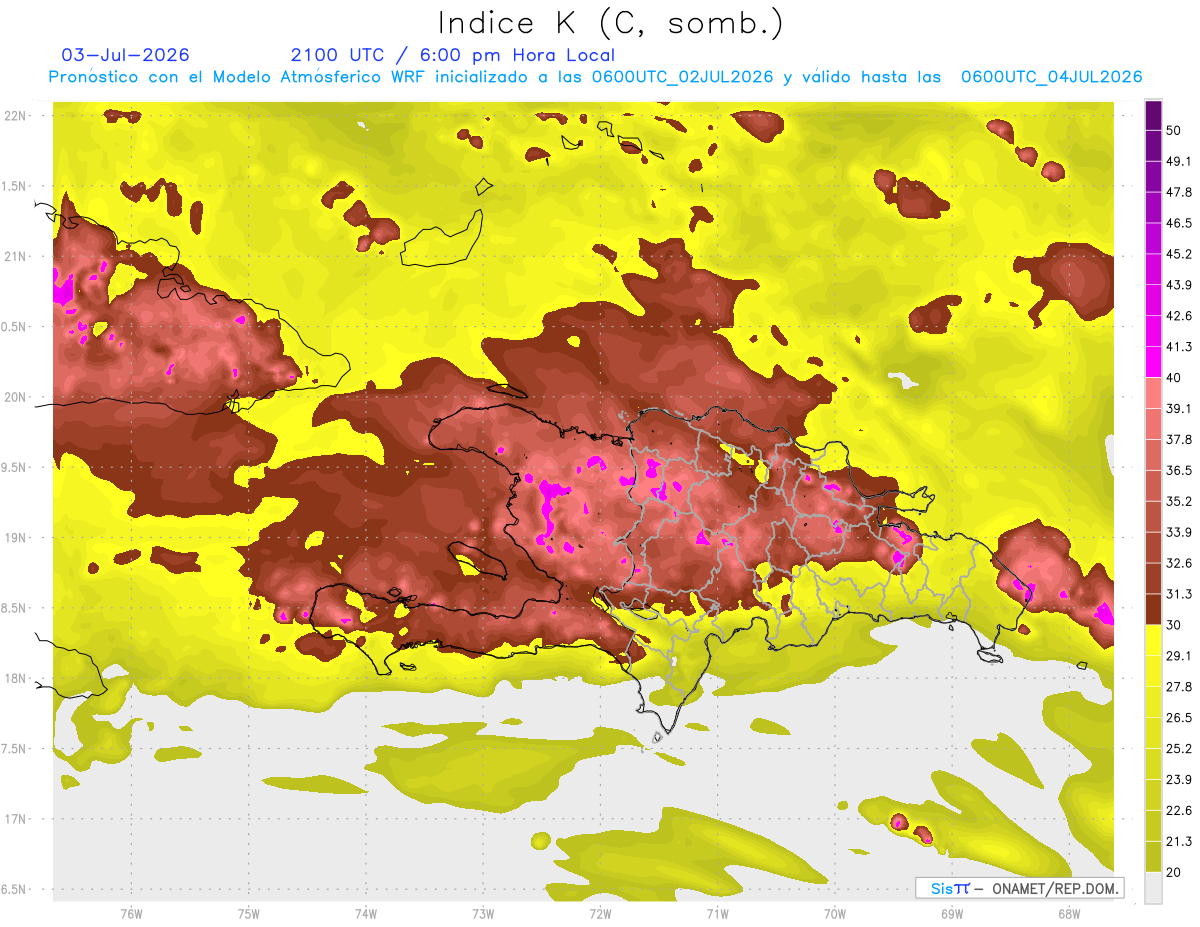
Task: Click the colorbar value '26.5'
Action: click(1179, 718)
